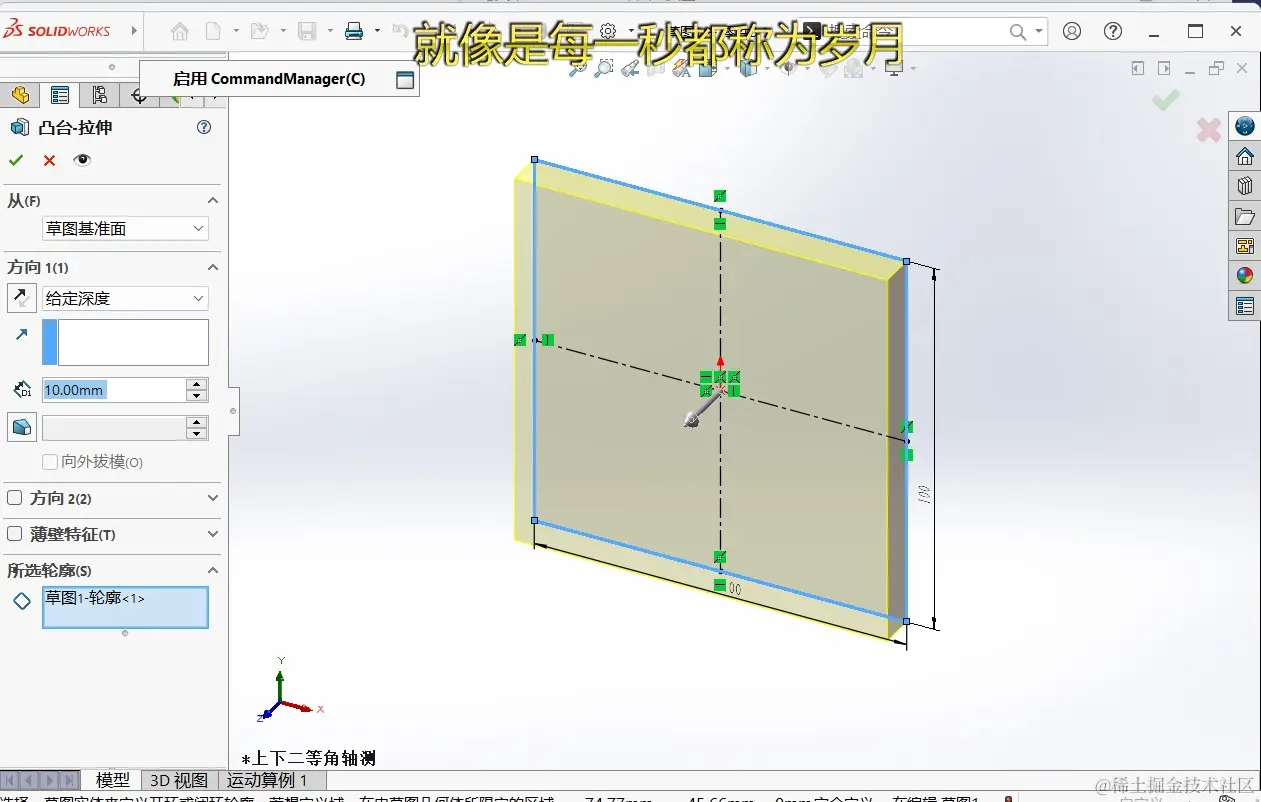Collapse the 从(F) section

tap(212, 200)
